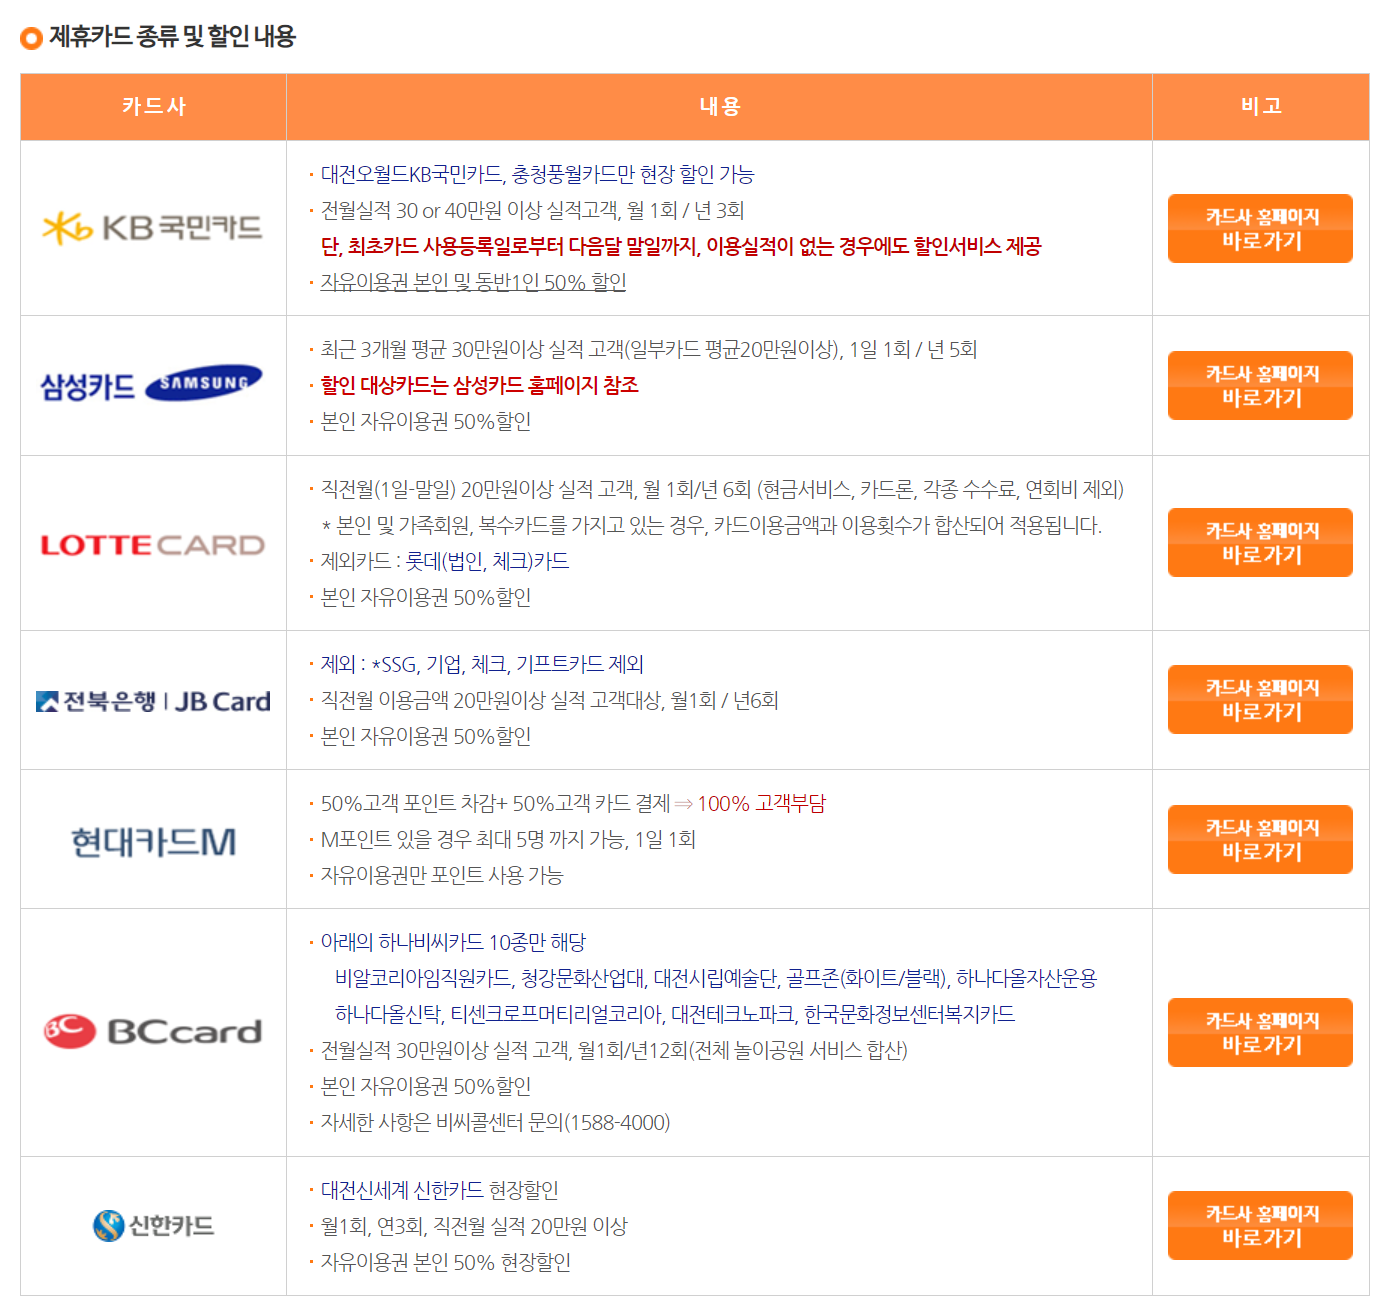Open 삼성카드 row 카드사 홈페이지 바로가기 button
This screenshot has width=1381, height=1309.
tap(1260, 385)
